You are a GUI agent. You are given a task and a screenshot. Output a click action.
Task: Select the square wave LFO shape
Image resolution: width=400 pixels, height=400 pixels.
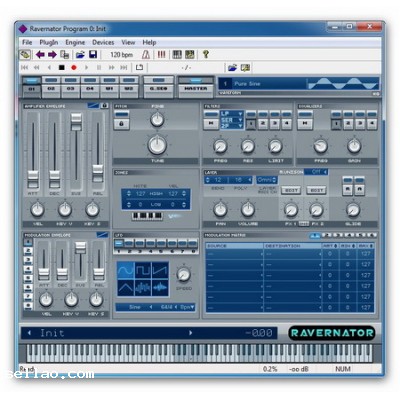(143, 270)
